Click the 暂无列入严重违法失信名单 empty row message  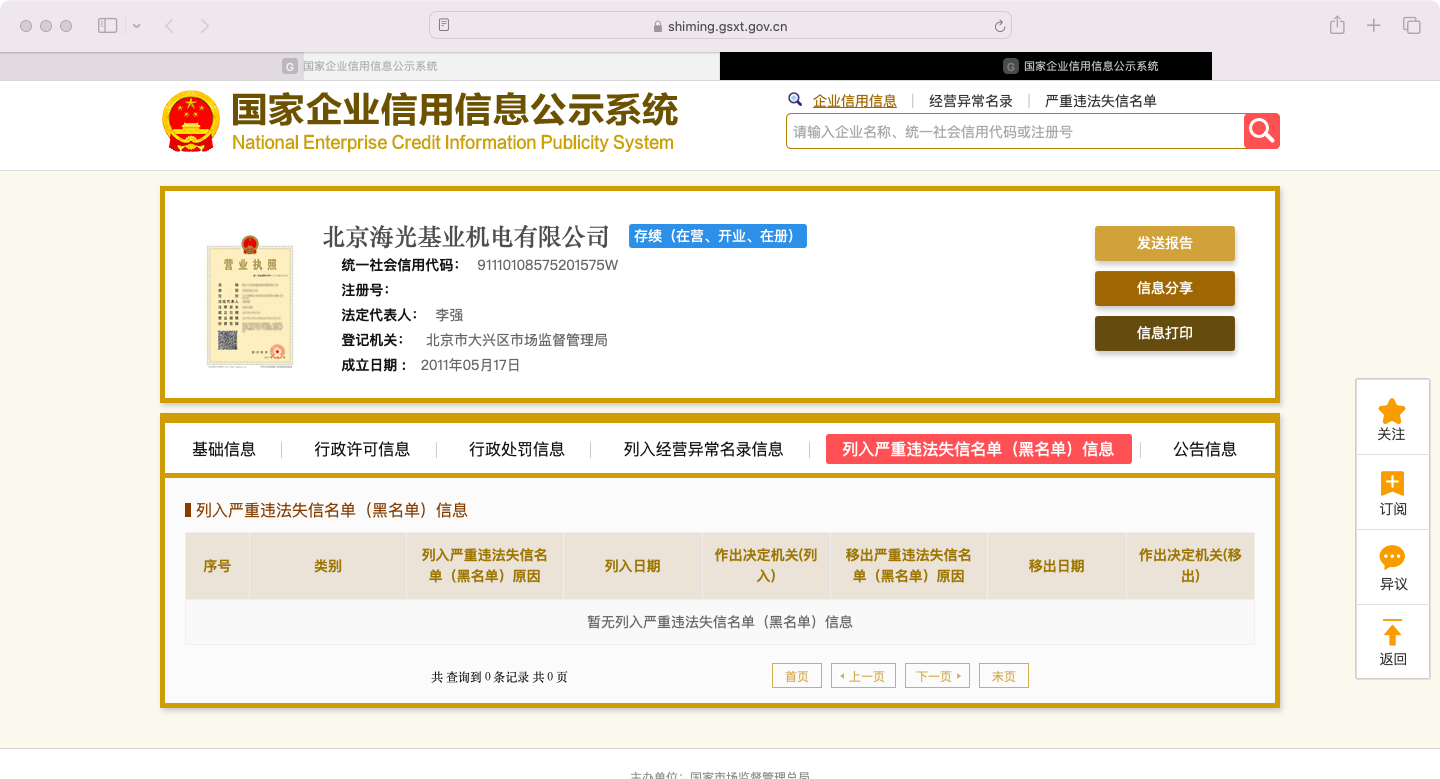[x=720, y=622]
